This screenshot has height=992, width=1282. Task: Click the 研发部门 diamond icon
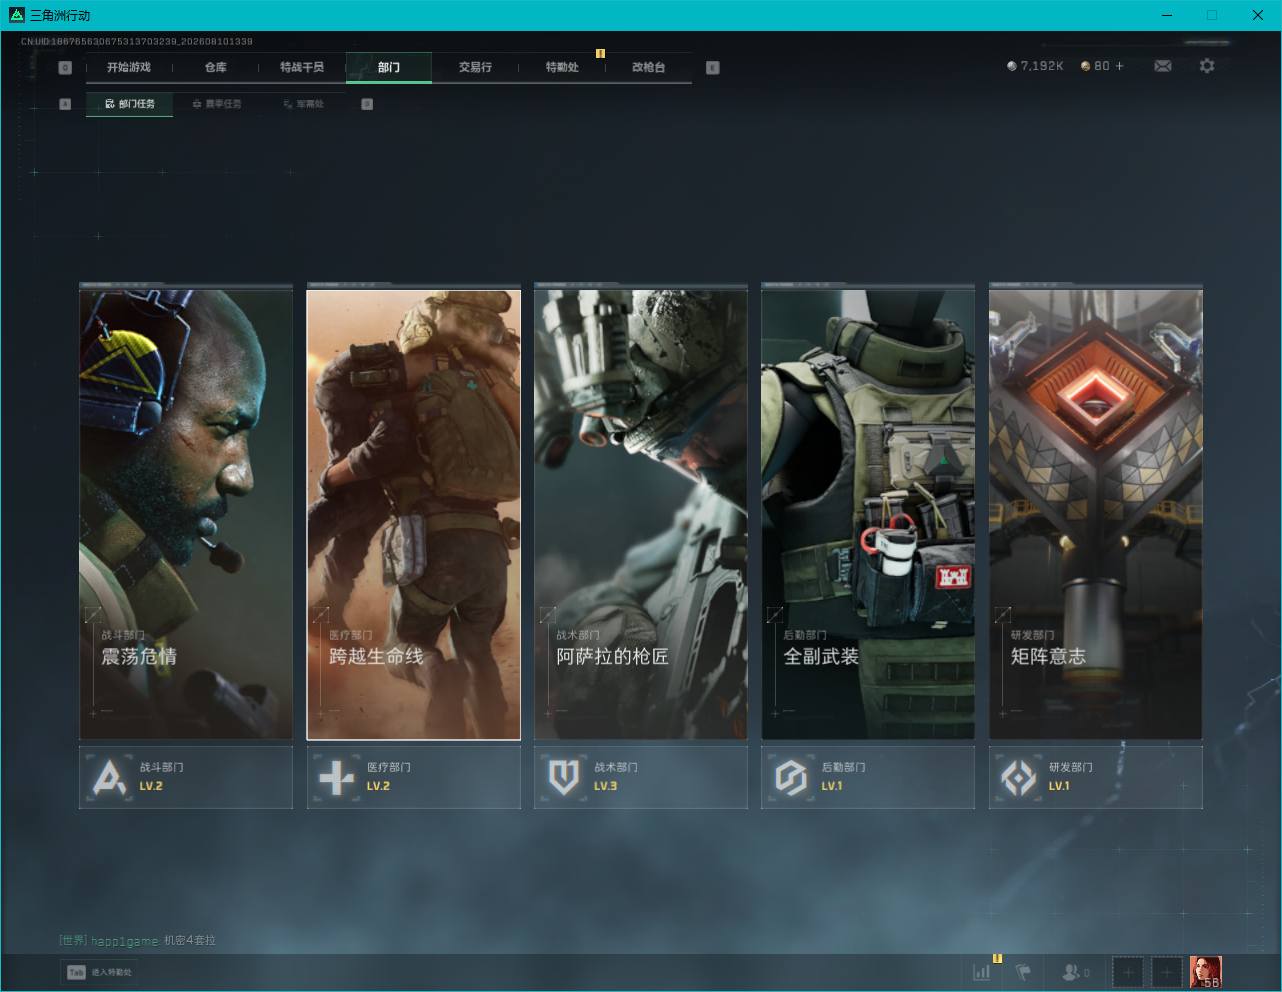1019,777
